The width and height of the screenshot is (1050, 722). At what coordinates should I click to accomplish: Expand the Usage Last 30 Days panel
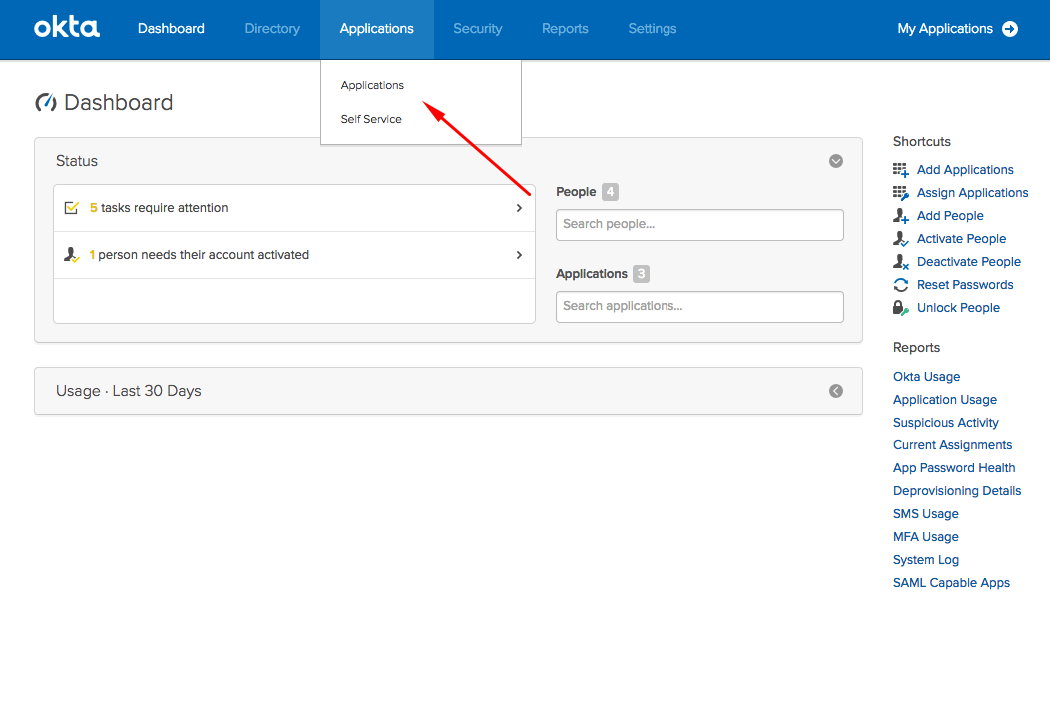836,391
